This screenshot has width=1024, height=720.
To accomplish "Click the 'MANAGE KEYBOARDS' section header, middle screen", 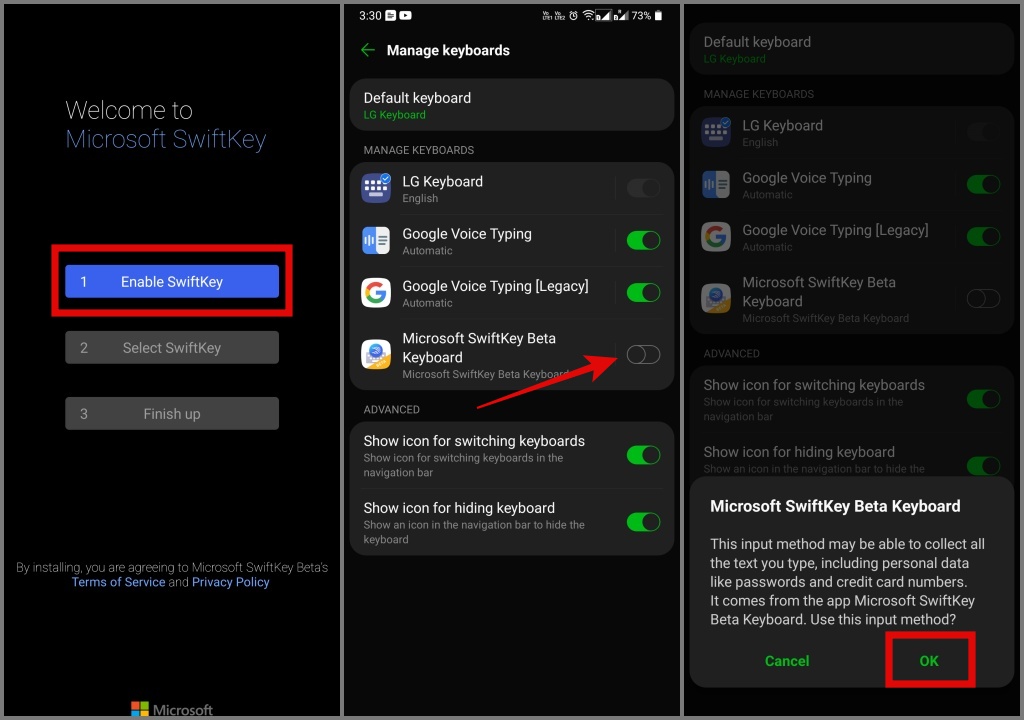I will [419, 150].
